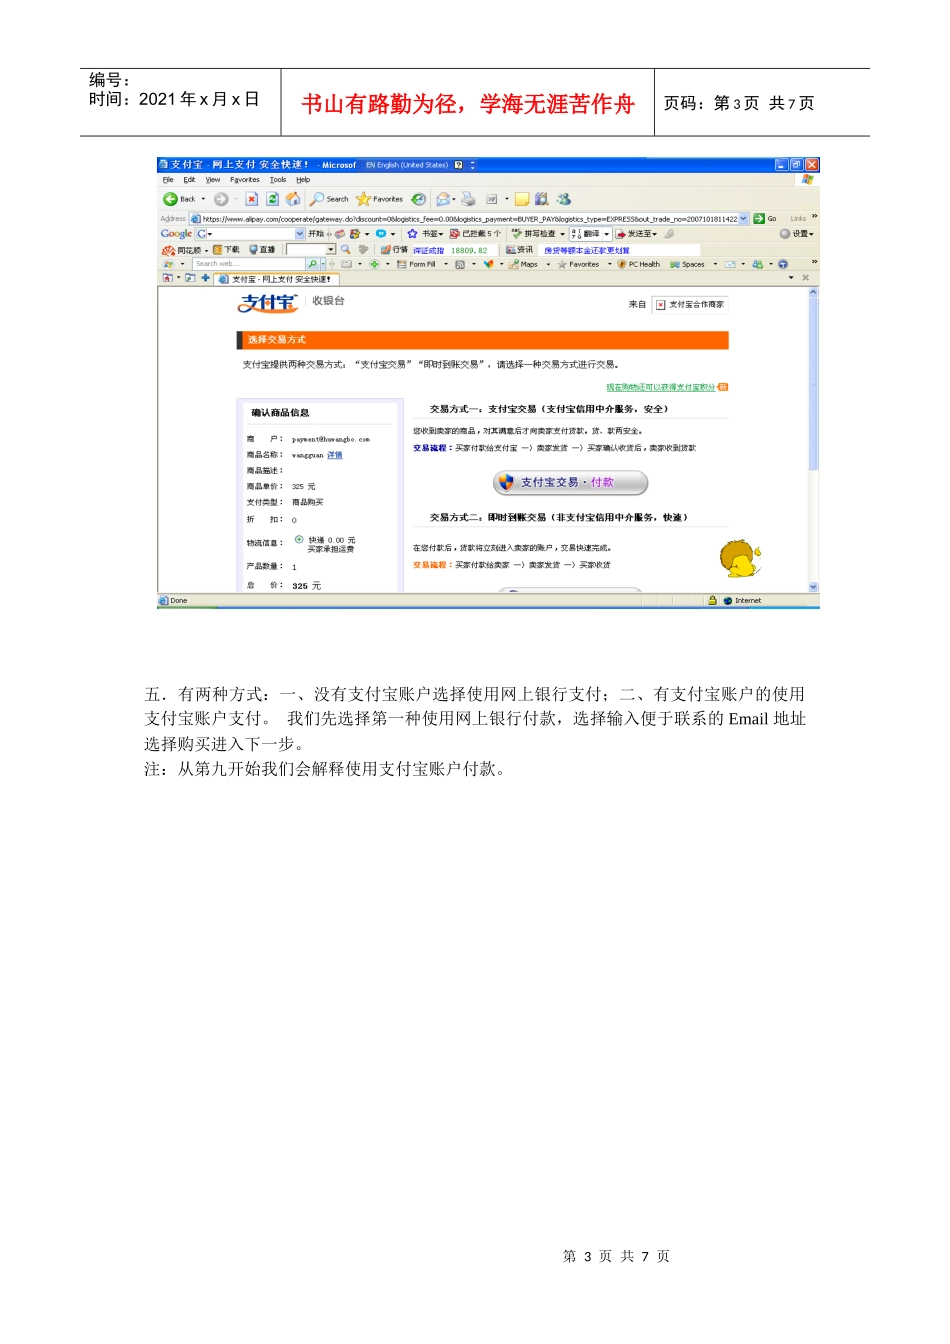Click the 18809.82 index value
The image size is (950, 1344).
click(x=469, y=250)
